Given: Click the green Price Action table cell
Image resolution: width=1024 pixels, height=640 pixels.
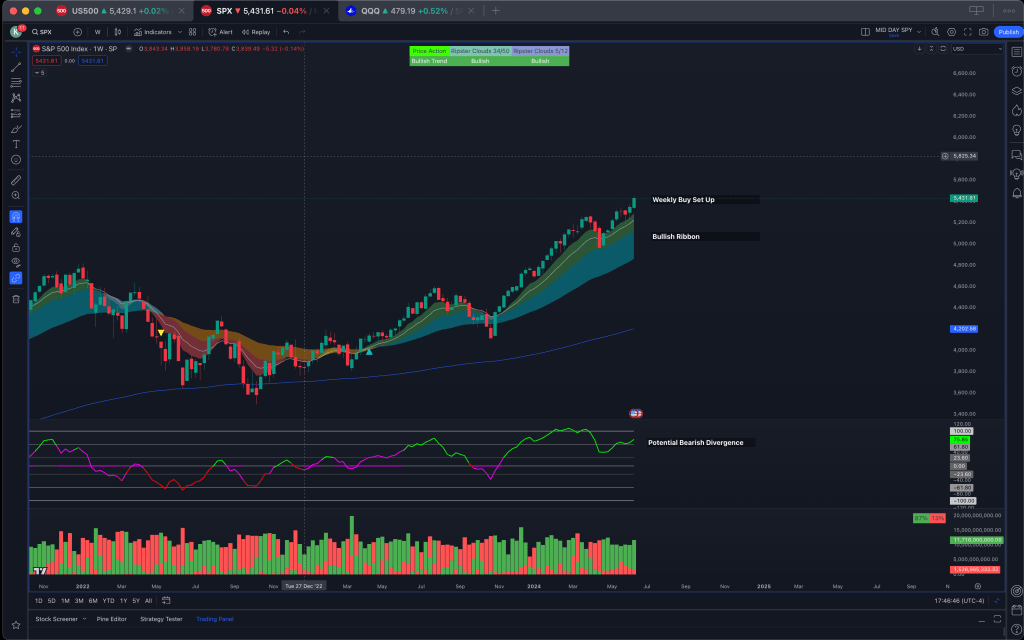Looking at the screenshot, I should pos(429,51).
